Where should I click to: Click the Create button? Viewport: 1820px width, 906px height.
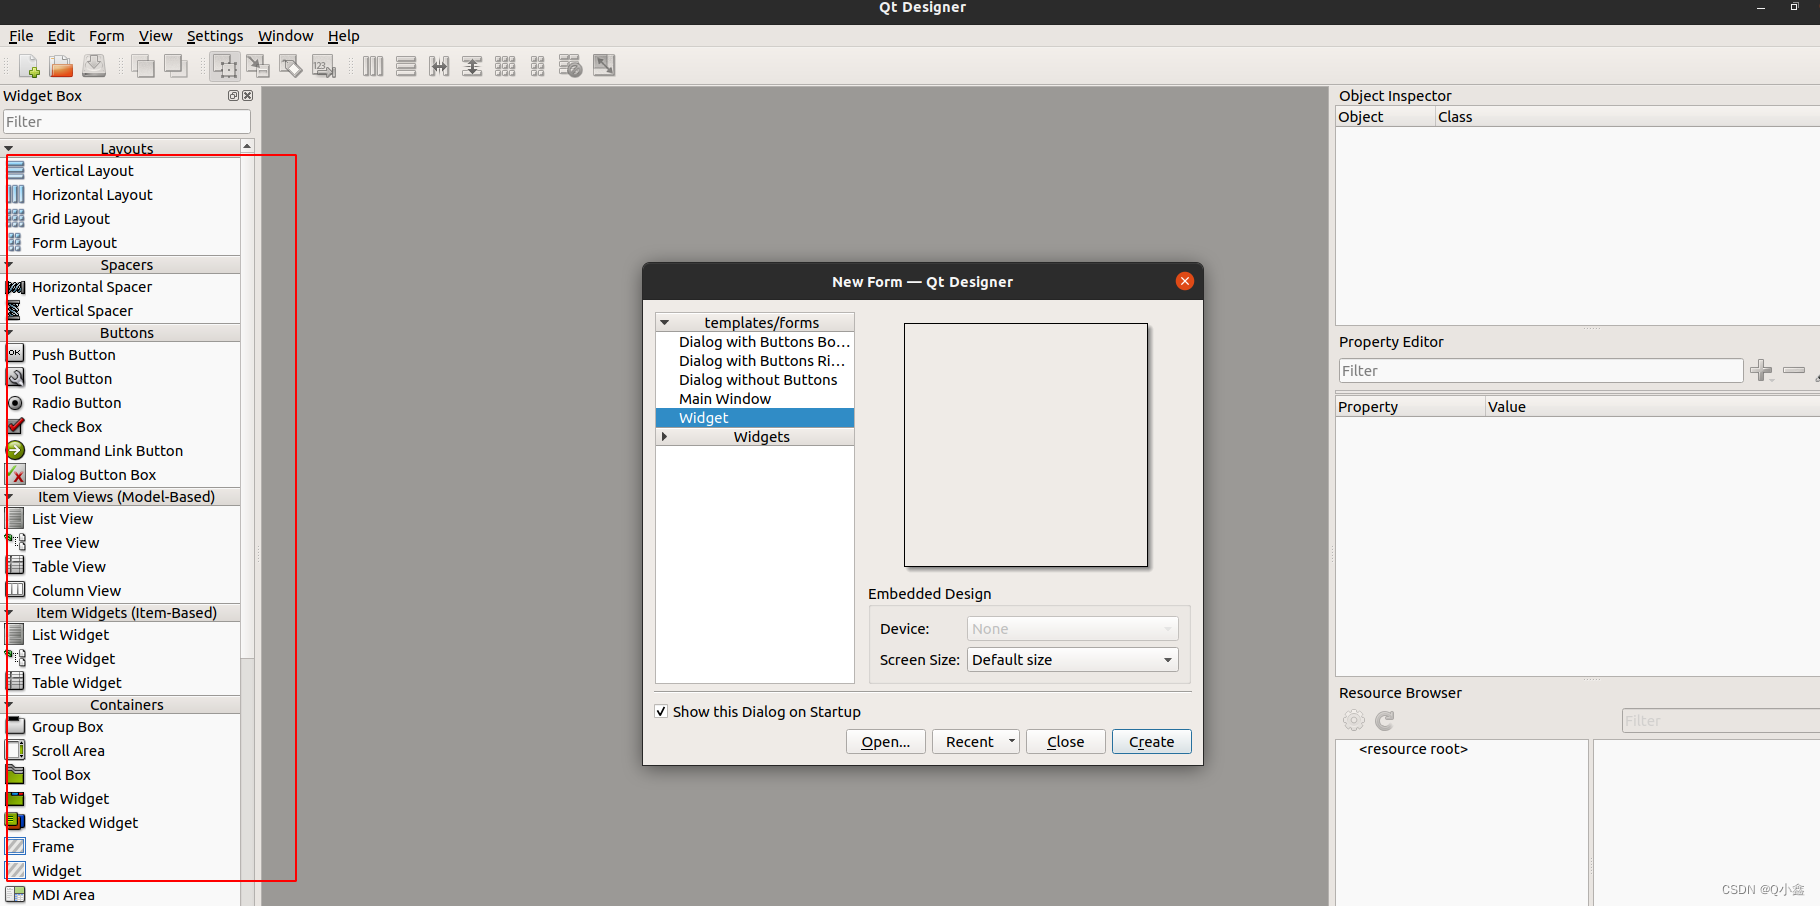point(1151,742)
